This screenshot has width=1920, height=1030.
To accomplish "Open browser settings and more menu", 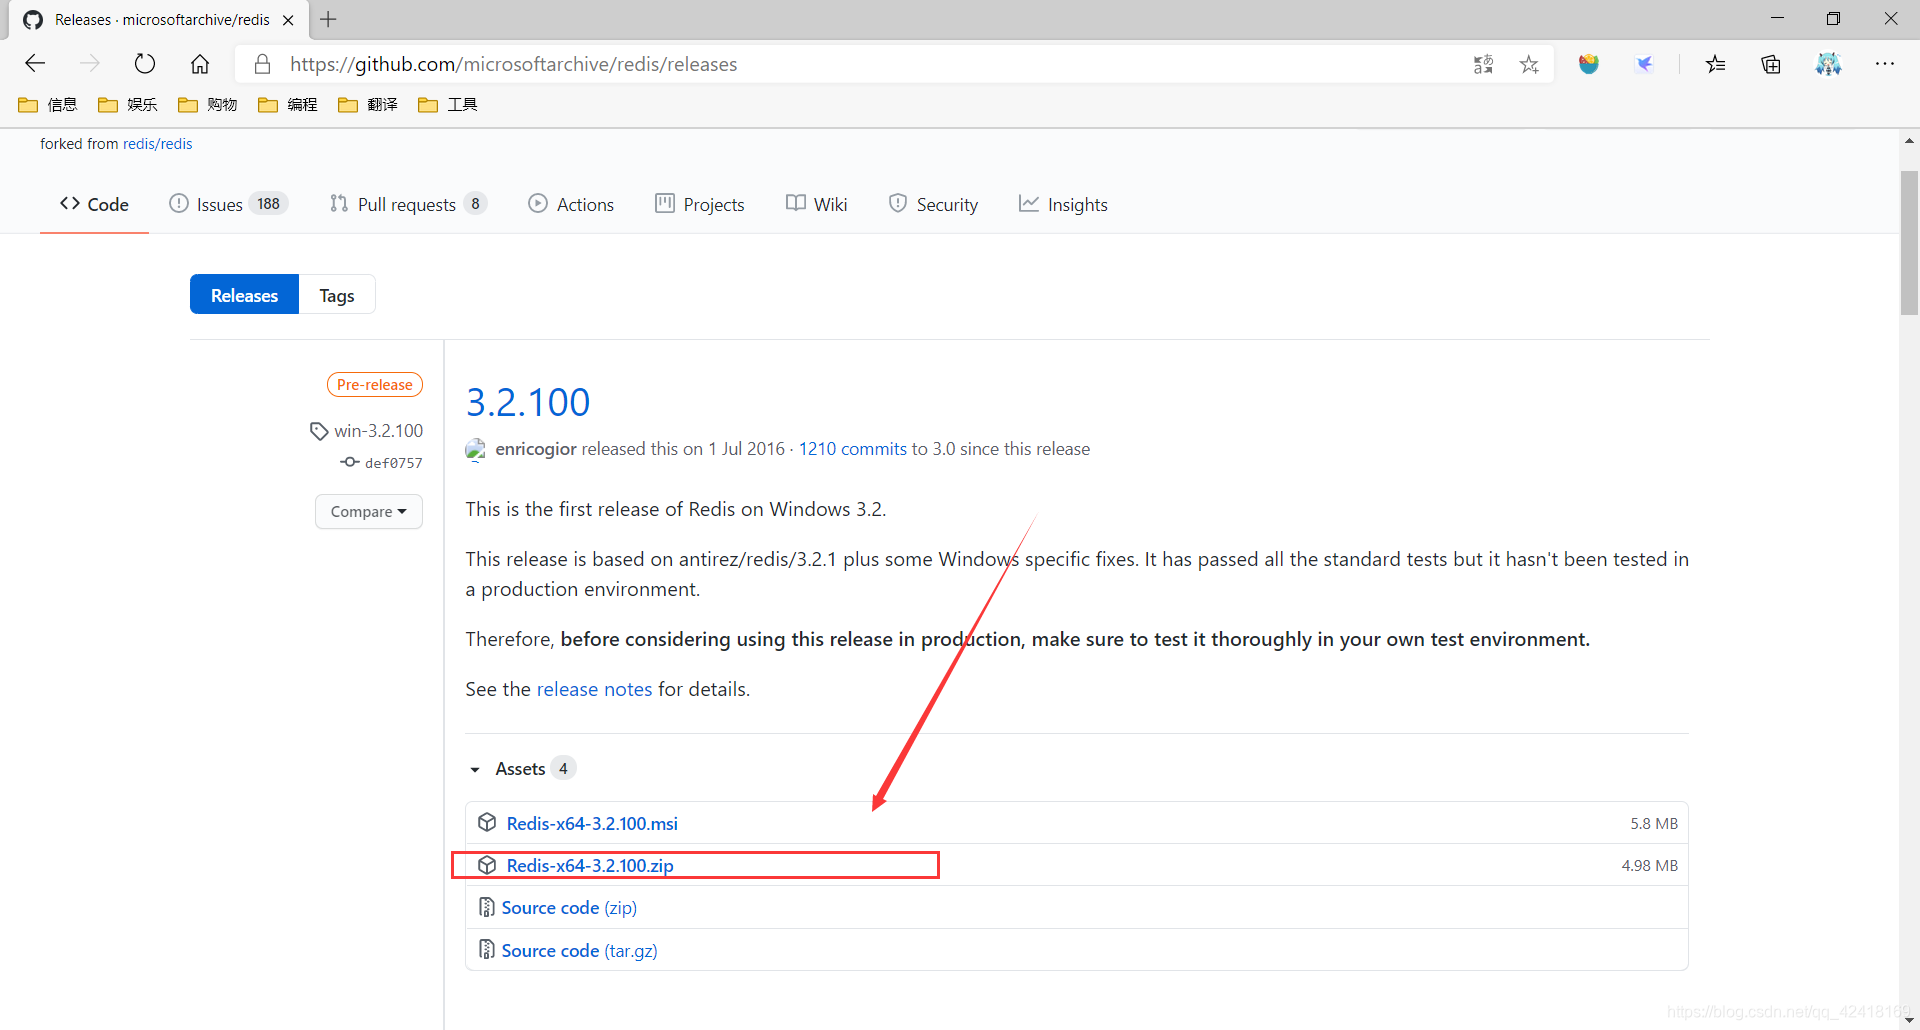I will click(1885, 64).
